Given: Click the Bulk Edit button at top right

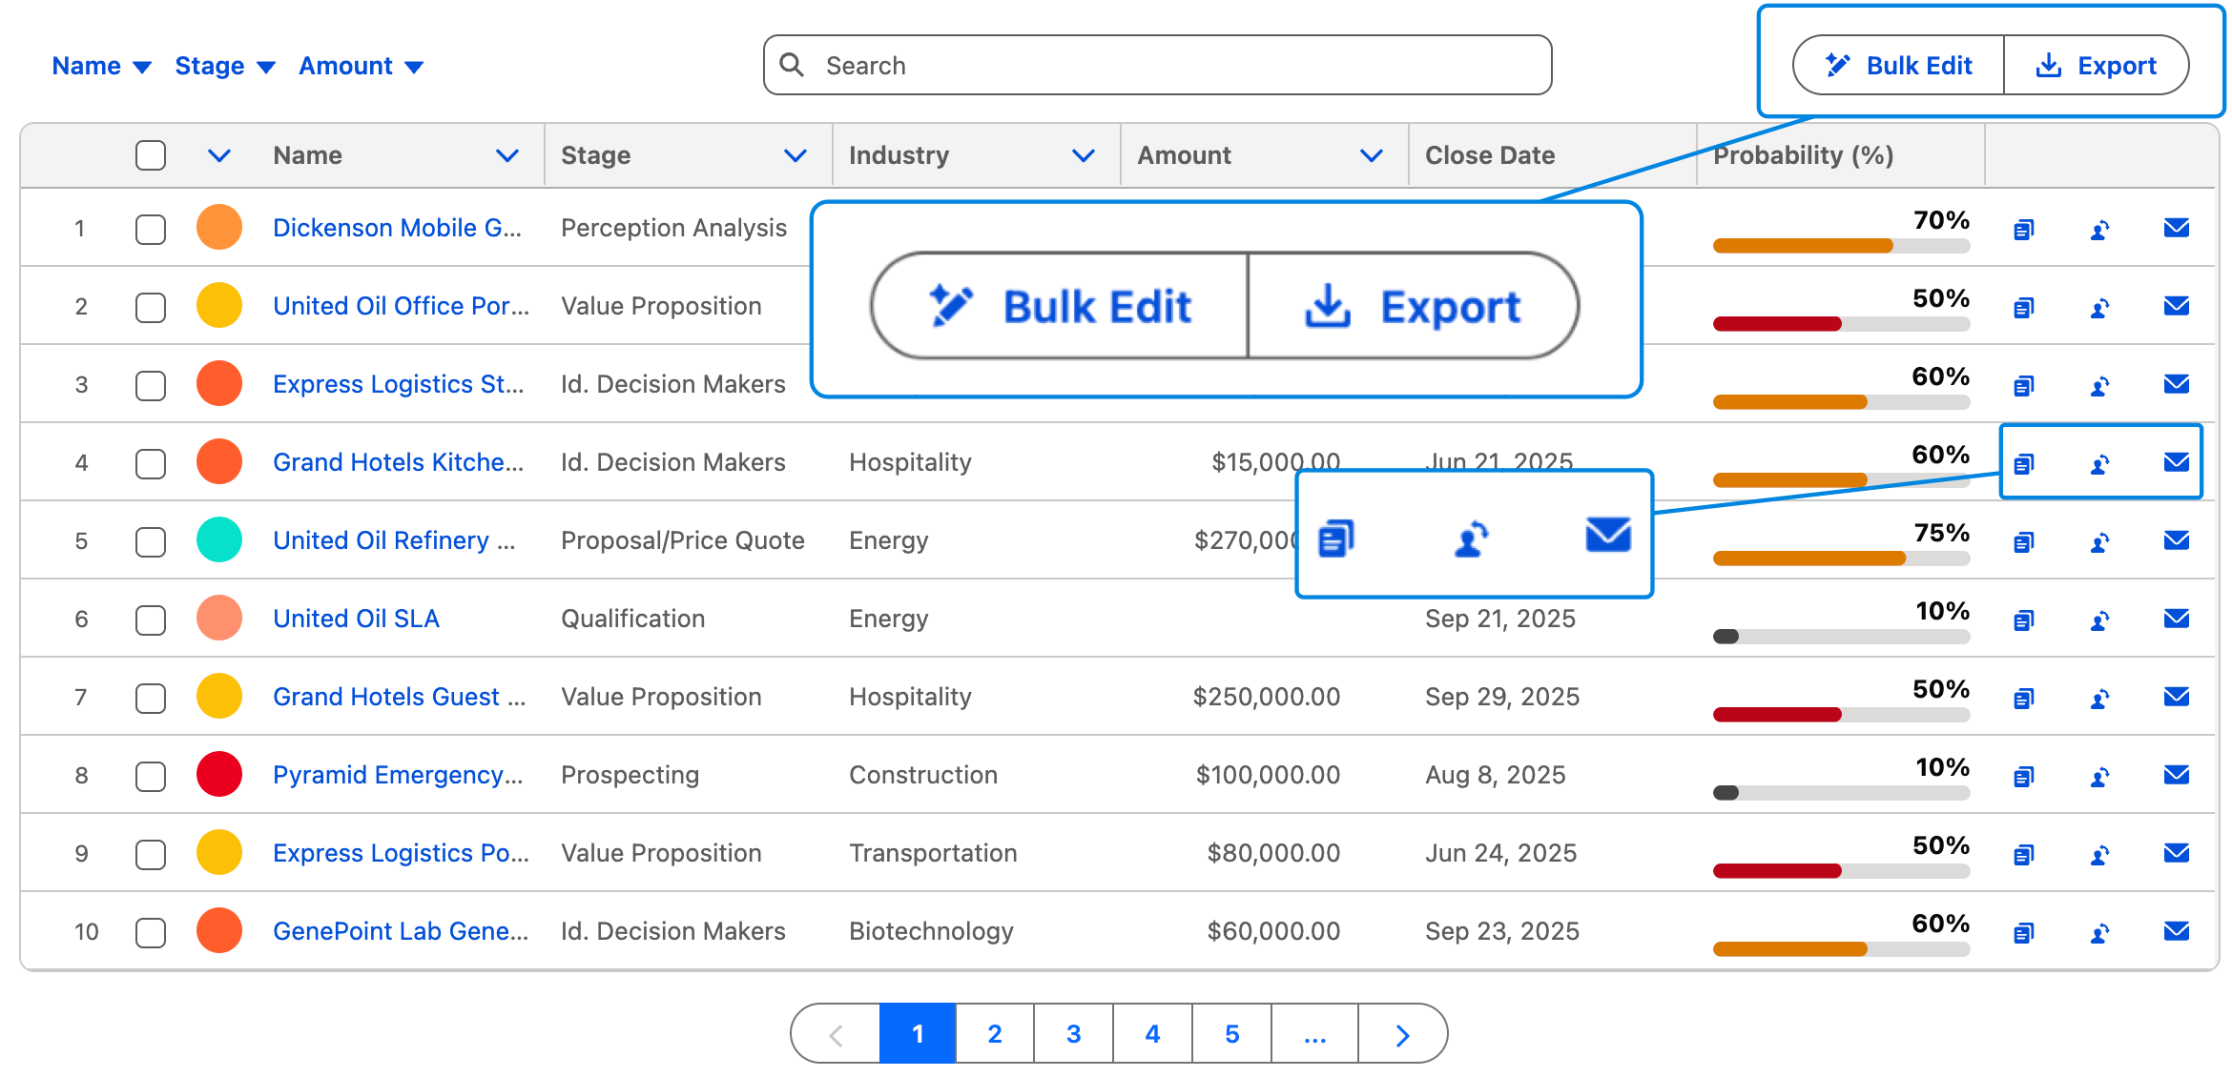Looking at the screenshot, I should 1898,65.
